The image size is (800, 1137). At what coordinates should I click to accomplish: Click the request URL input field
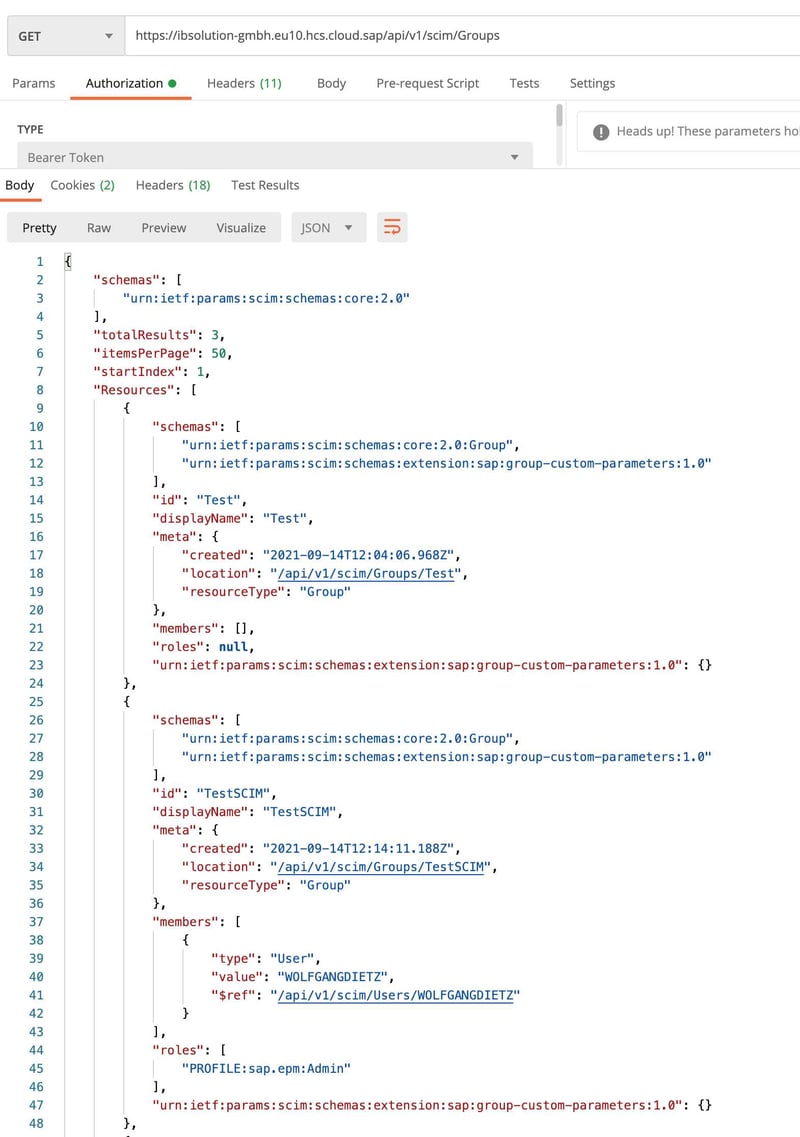pos(463,36)
